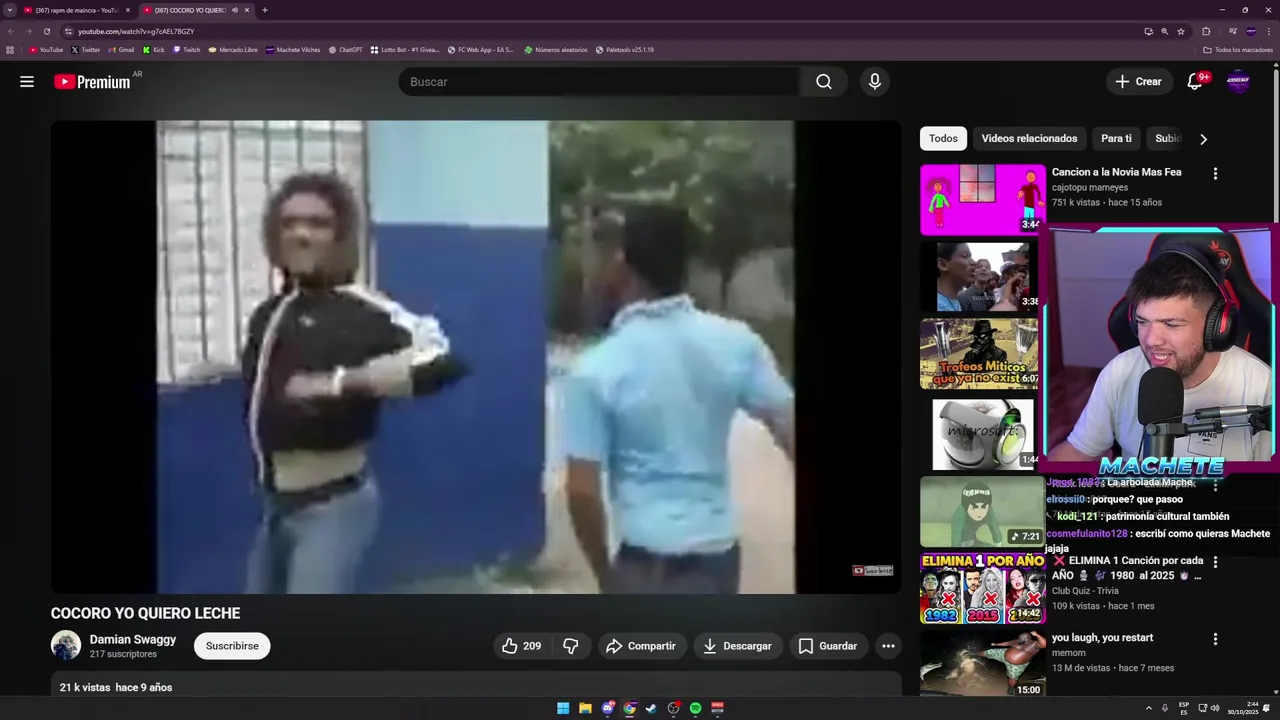This screenshot has width=1280, height=720.
Task: Start voice search with microphone icon
Action: tap(875, 82)
